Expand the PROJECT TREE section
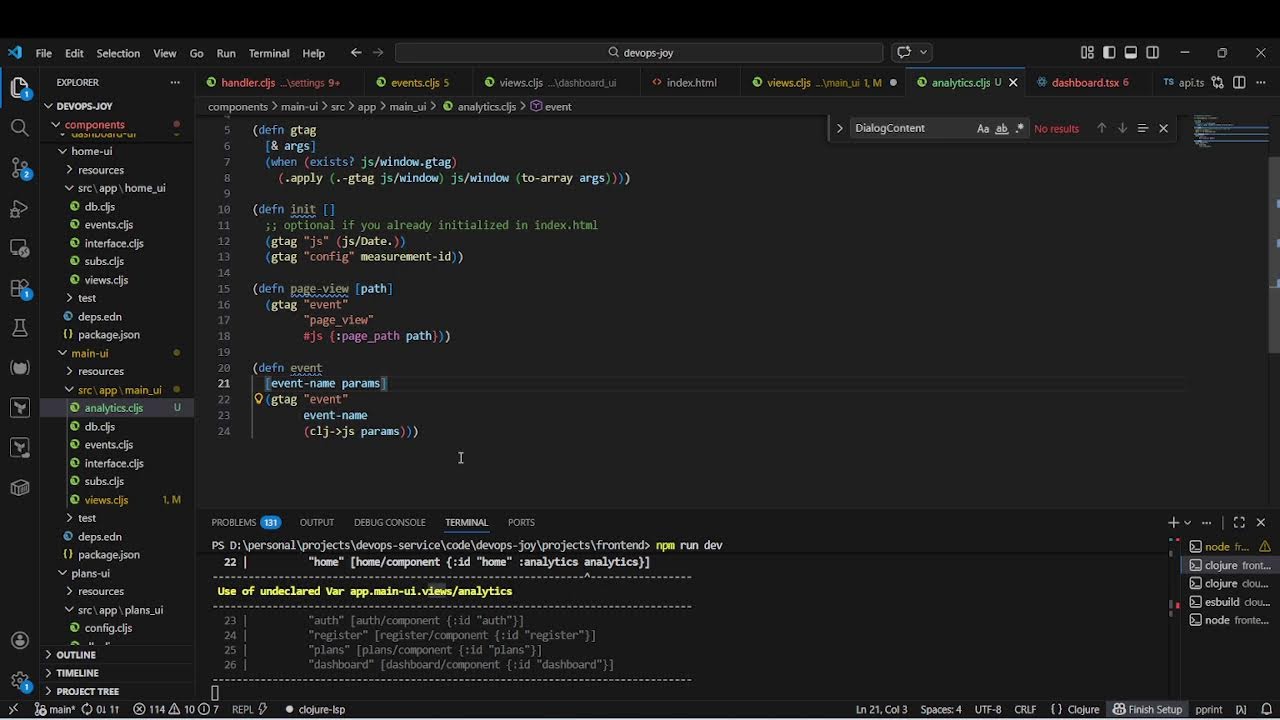The width and height of the screenshot is (1280, 720). [87, 691]
